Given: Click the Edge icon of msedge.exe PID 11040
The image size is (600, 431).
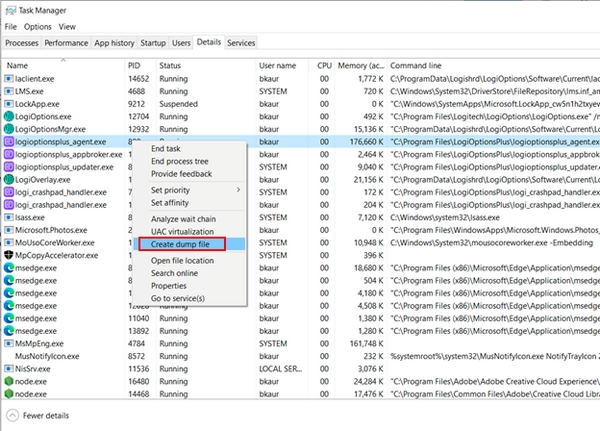Looking at the screenshot, I should tap(8, 318).
